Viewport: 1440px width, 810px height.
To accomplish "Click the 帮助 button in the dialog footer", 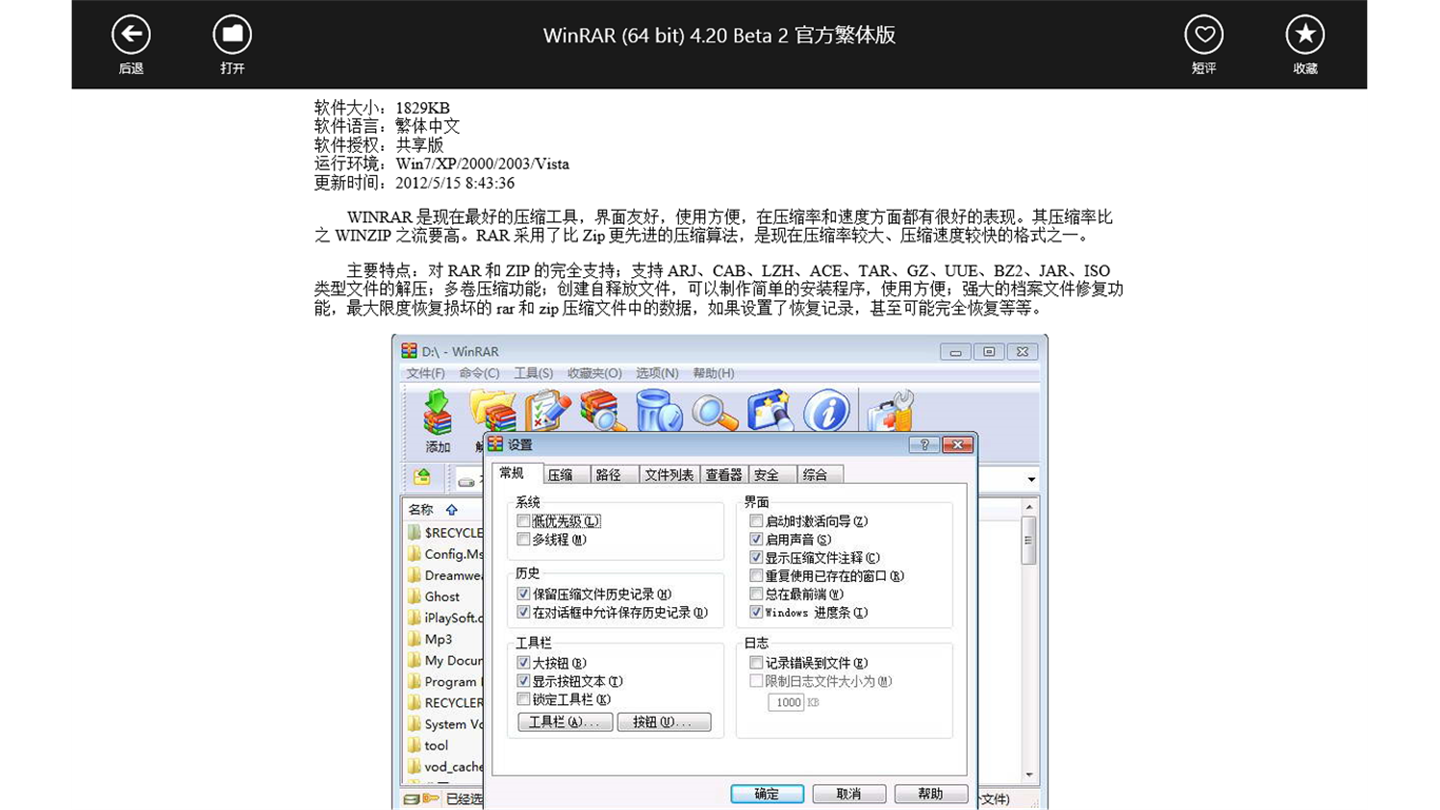I will (x=930, y=794).
